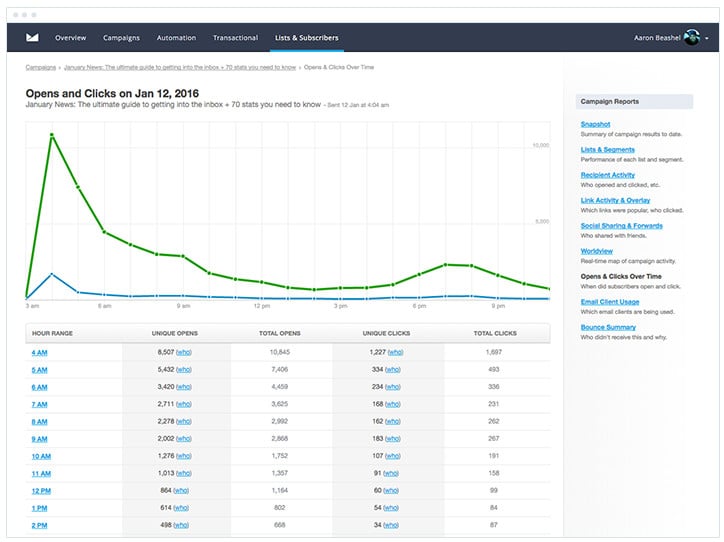Click who link beside 5,432 unique opens
Image resolution: width=724 pixels, height=542 pixels.
coord(184,370)
